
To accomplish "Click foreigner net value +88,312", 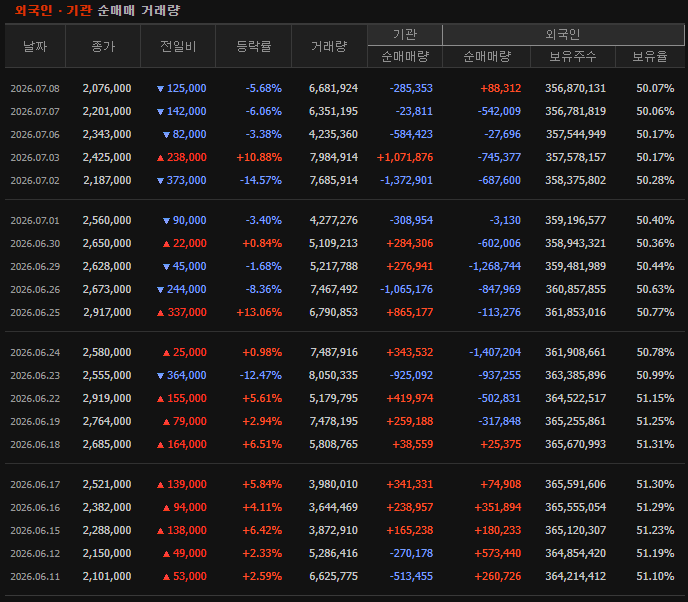I will click(x=501, y=88).
